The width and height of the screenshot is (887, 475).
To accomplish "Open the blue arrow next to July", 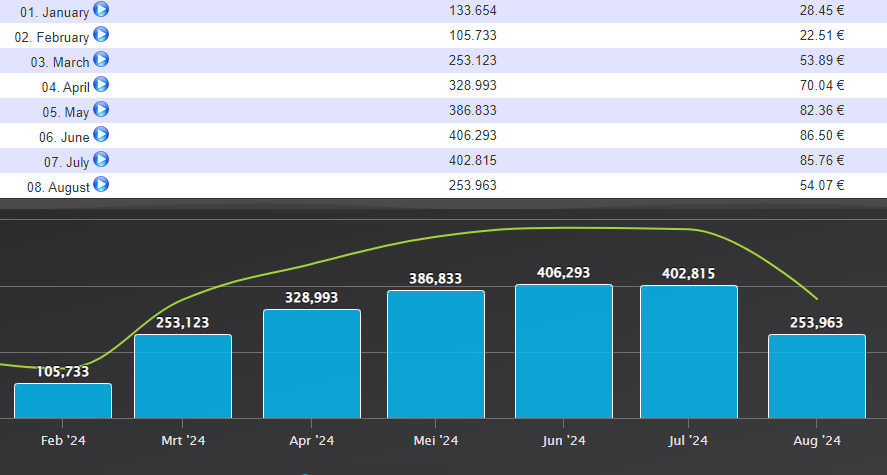I will tap(101, 159).
